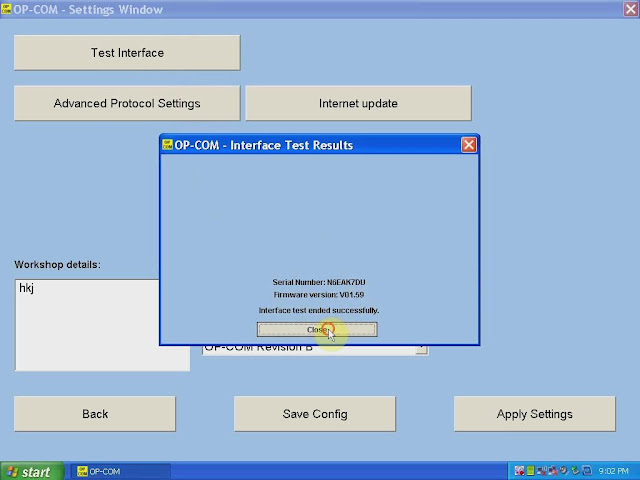Click the Serial Number N6EAK7DU text
This screenshot has height=480, width=640.
[319, 282]
